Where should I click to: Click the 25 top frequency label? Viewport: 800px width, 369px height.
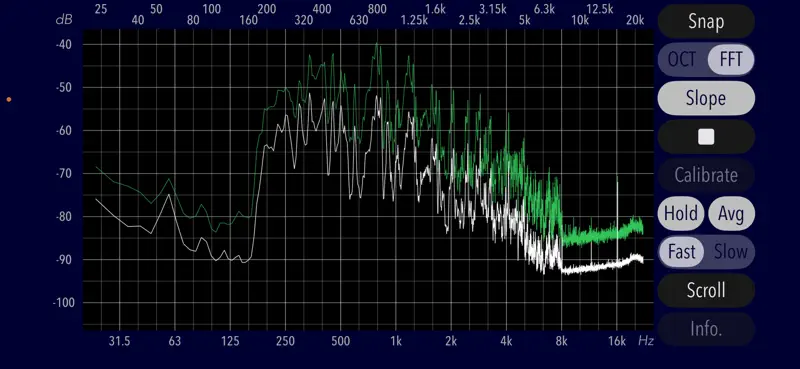tap(101, 9)
